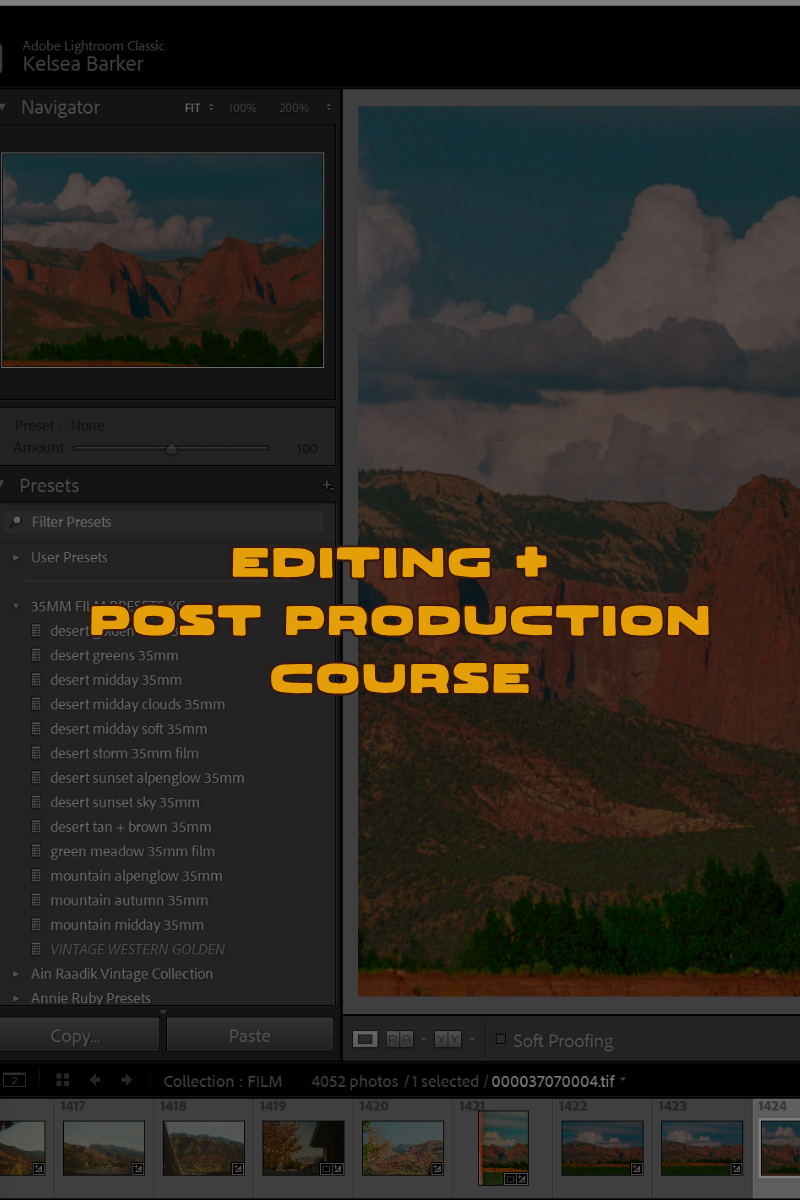Click the 4052 photos count text
The image size is (800, 1200).
(354, 1081)
